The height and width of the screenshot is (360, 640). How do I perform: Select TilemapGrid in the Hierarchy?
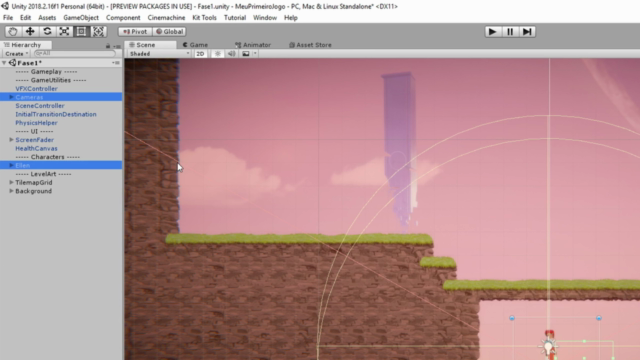click(33, 182)
